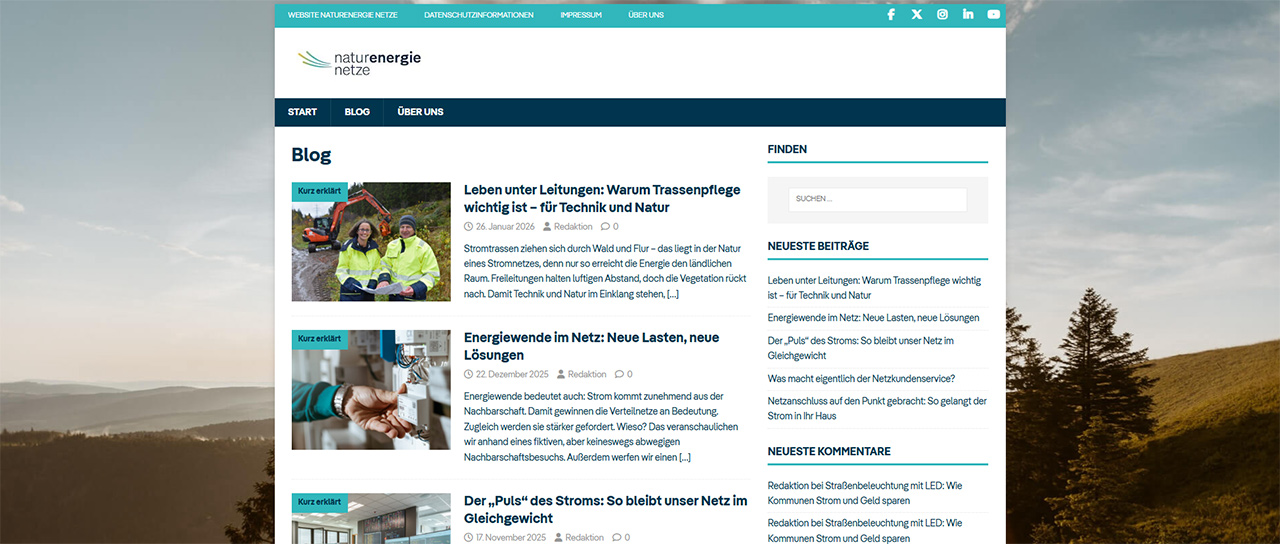This screenshot has width=1280, height=544.
Task: Open headline Der Puls des Stroms article
Action: pos(606,509)
